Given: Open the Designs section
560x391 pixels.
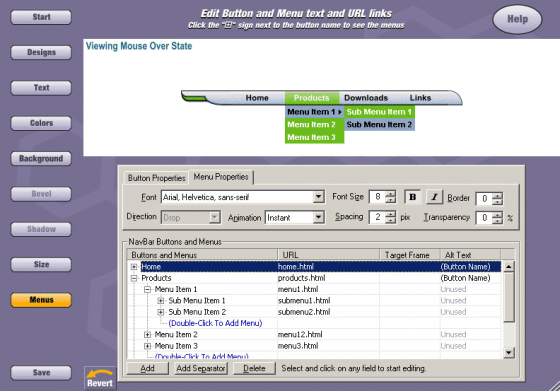Looking at the screenshot, I should coord(41,52).
